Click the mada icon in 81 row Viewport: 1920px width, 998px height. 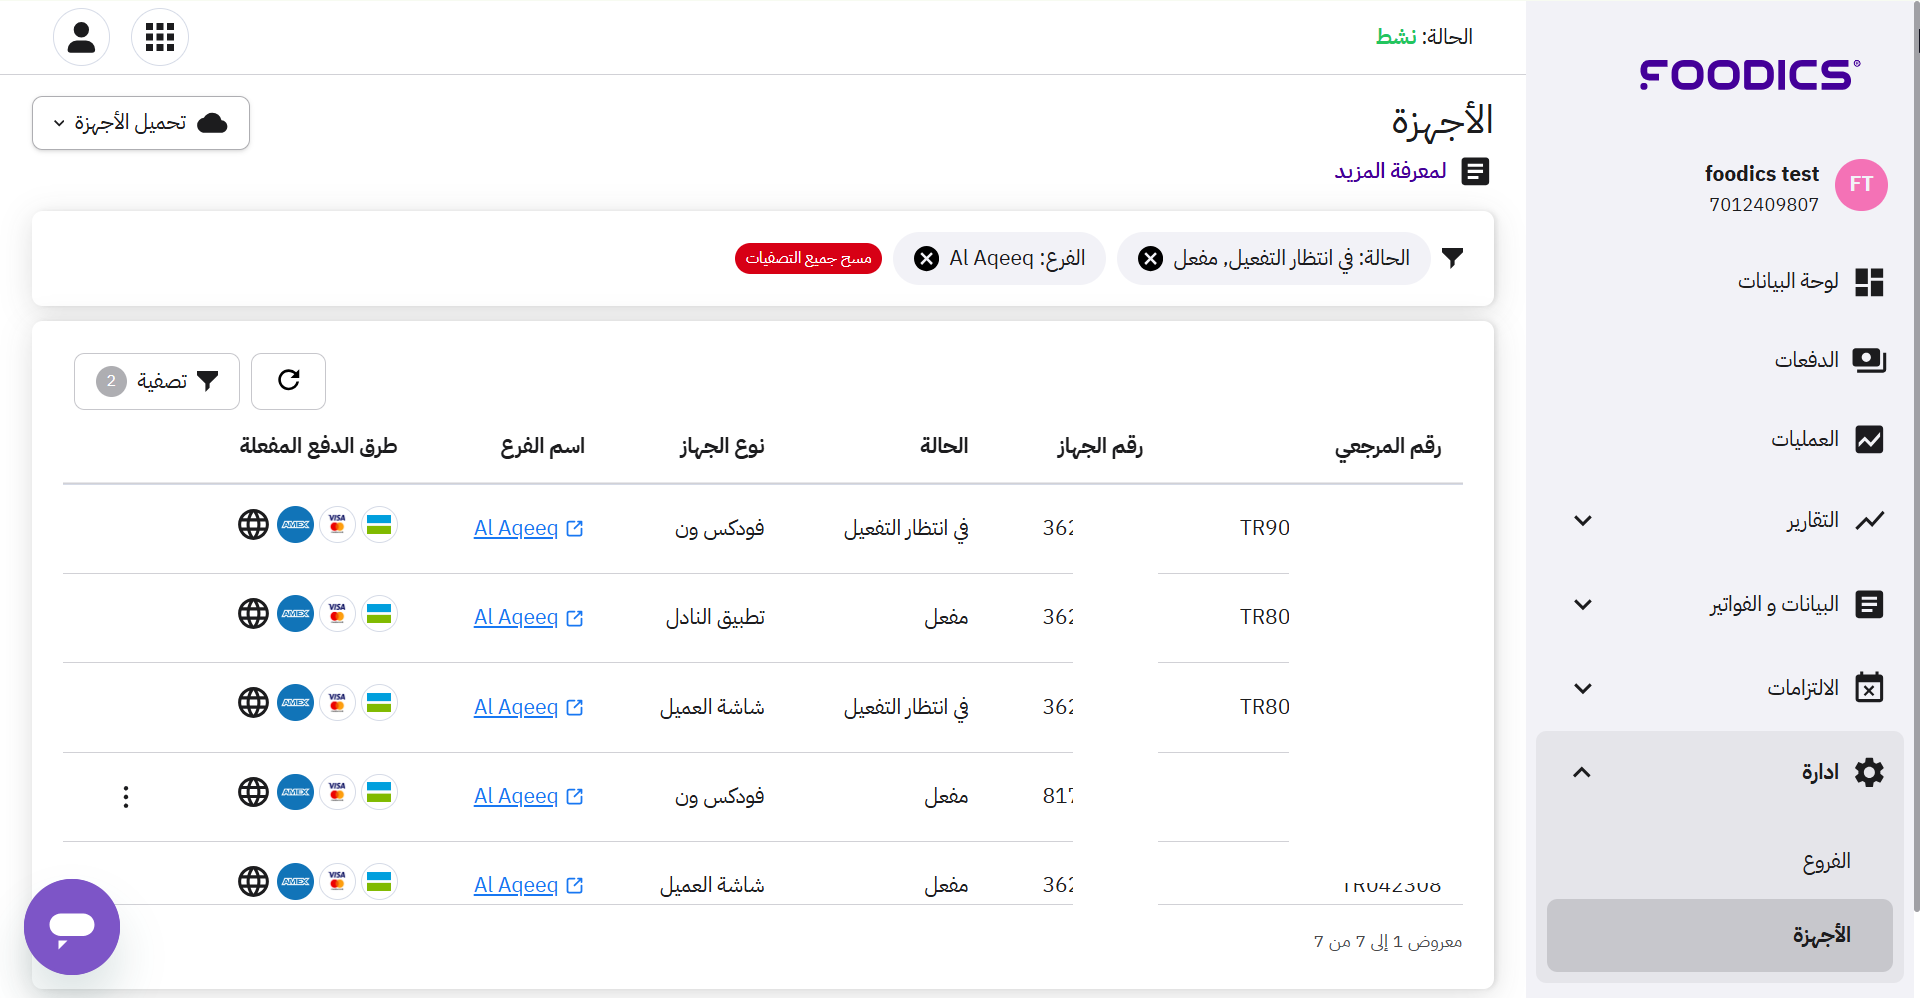[x=379, y=792]
